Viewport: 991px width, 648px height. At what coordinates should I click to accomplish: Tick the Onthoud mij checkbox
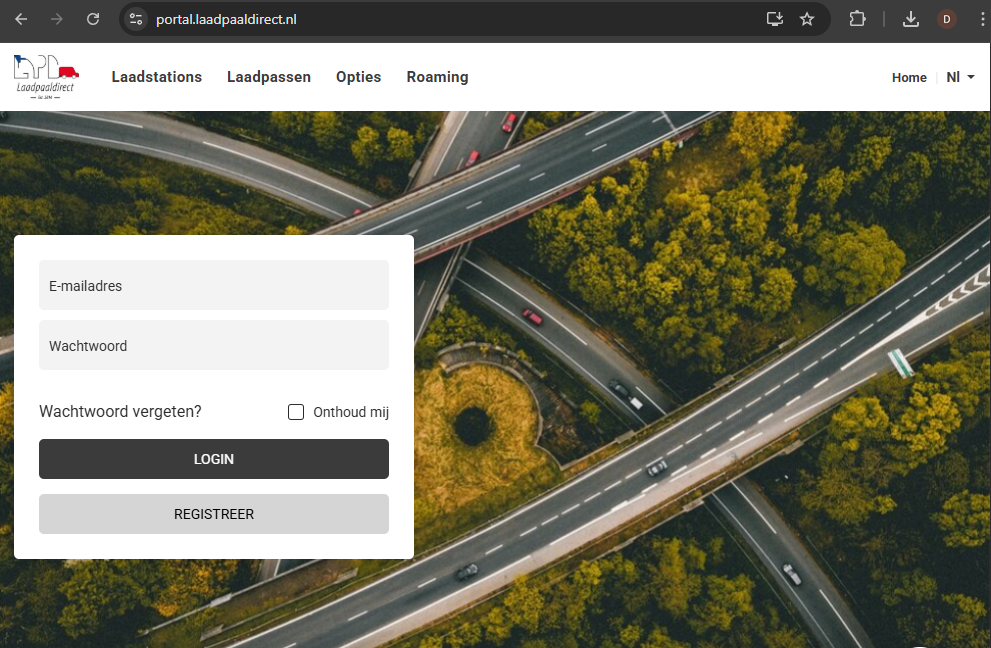coord(296,412)
